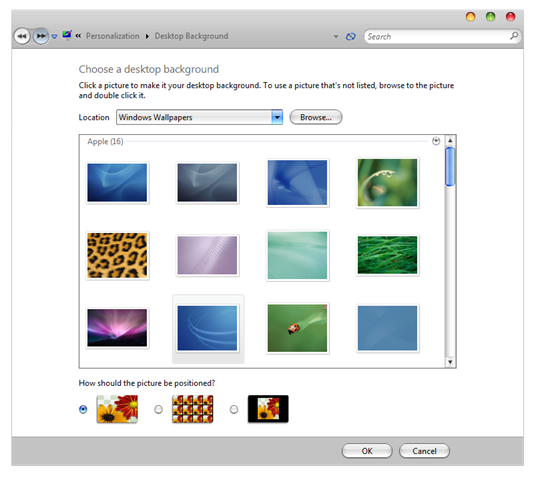The image size is (538, 480).
Task: Open the address bar history dropdown arrow
Action: click(336, 36)
